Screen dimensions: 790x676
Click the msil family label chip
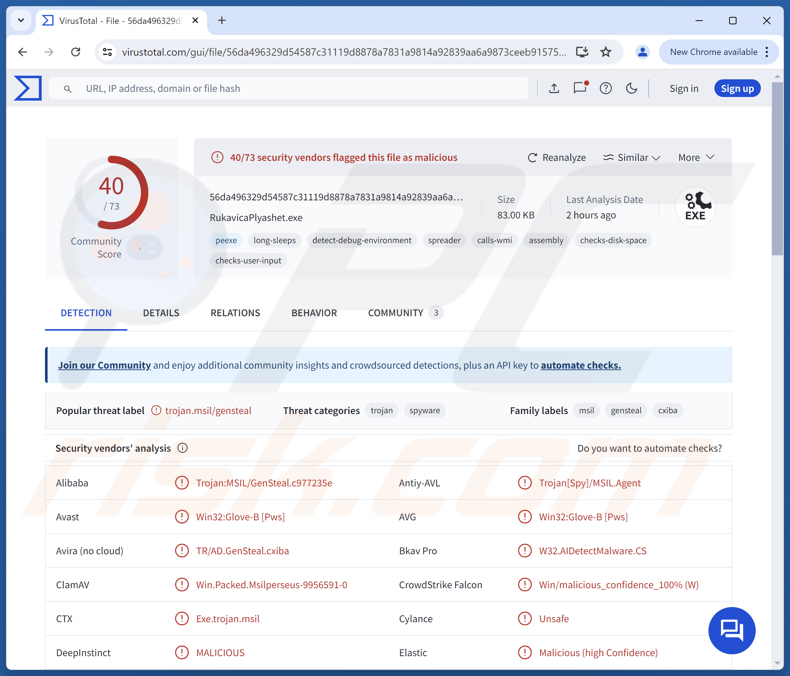pyautogui.click(x=586, y=411)
